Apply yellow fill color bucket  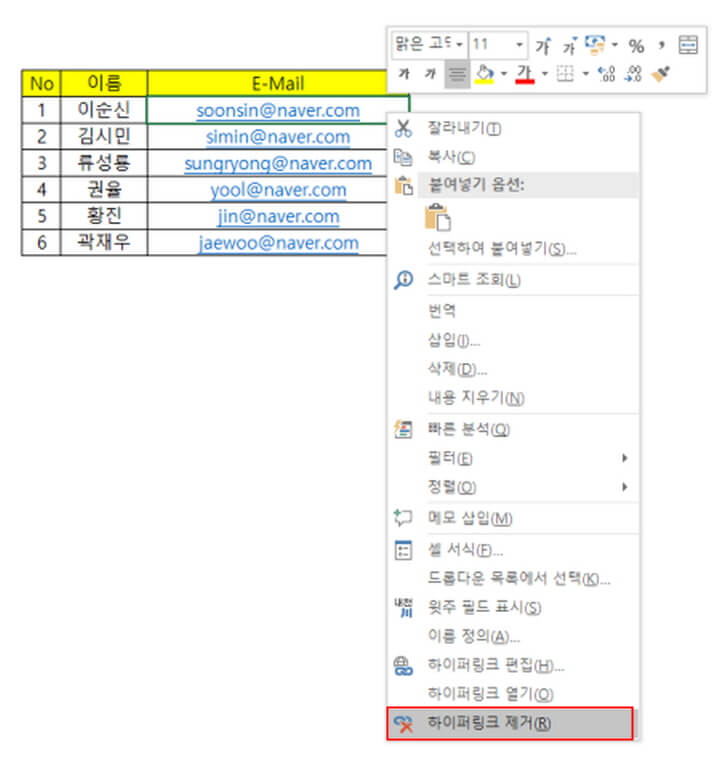pyautogui.click(x=485, y=74)
